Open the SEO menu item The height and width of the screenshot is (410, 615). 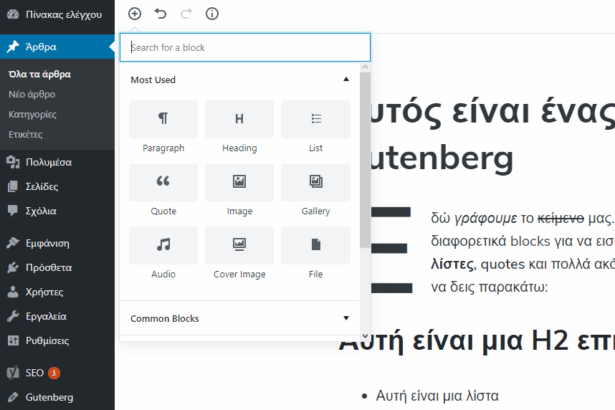(57, 373)
